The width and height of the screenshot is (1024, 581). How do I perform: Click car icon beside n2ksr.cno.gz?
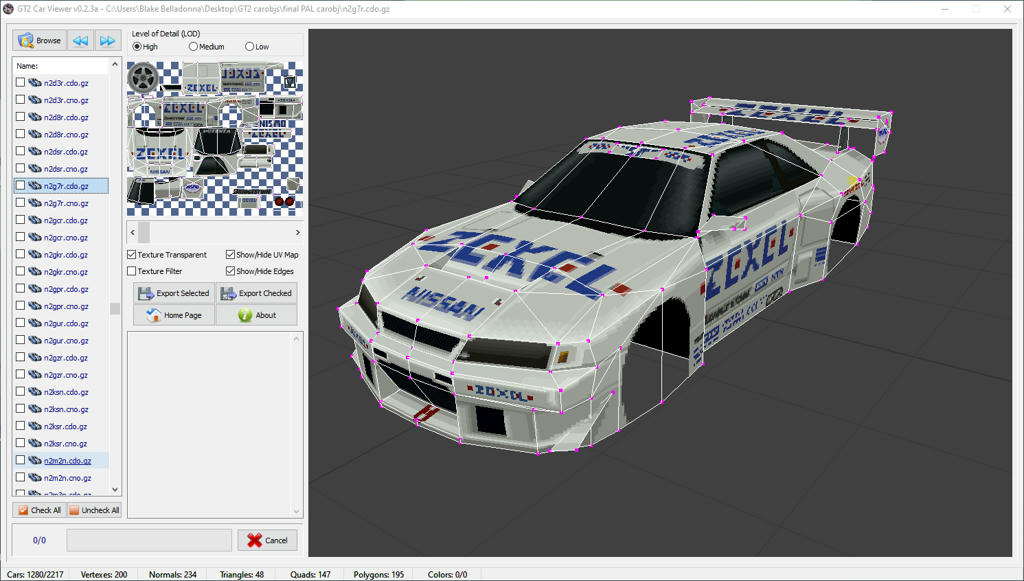35,443
